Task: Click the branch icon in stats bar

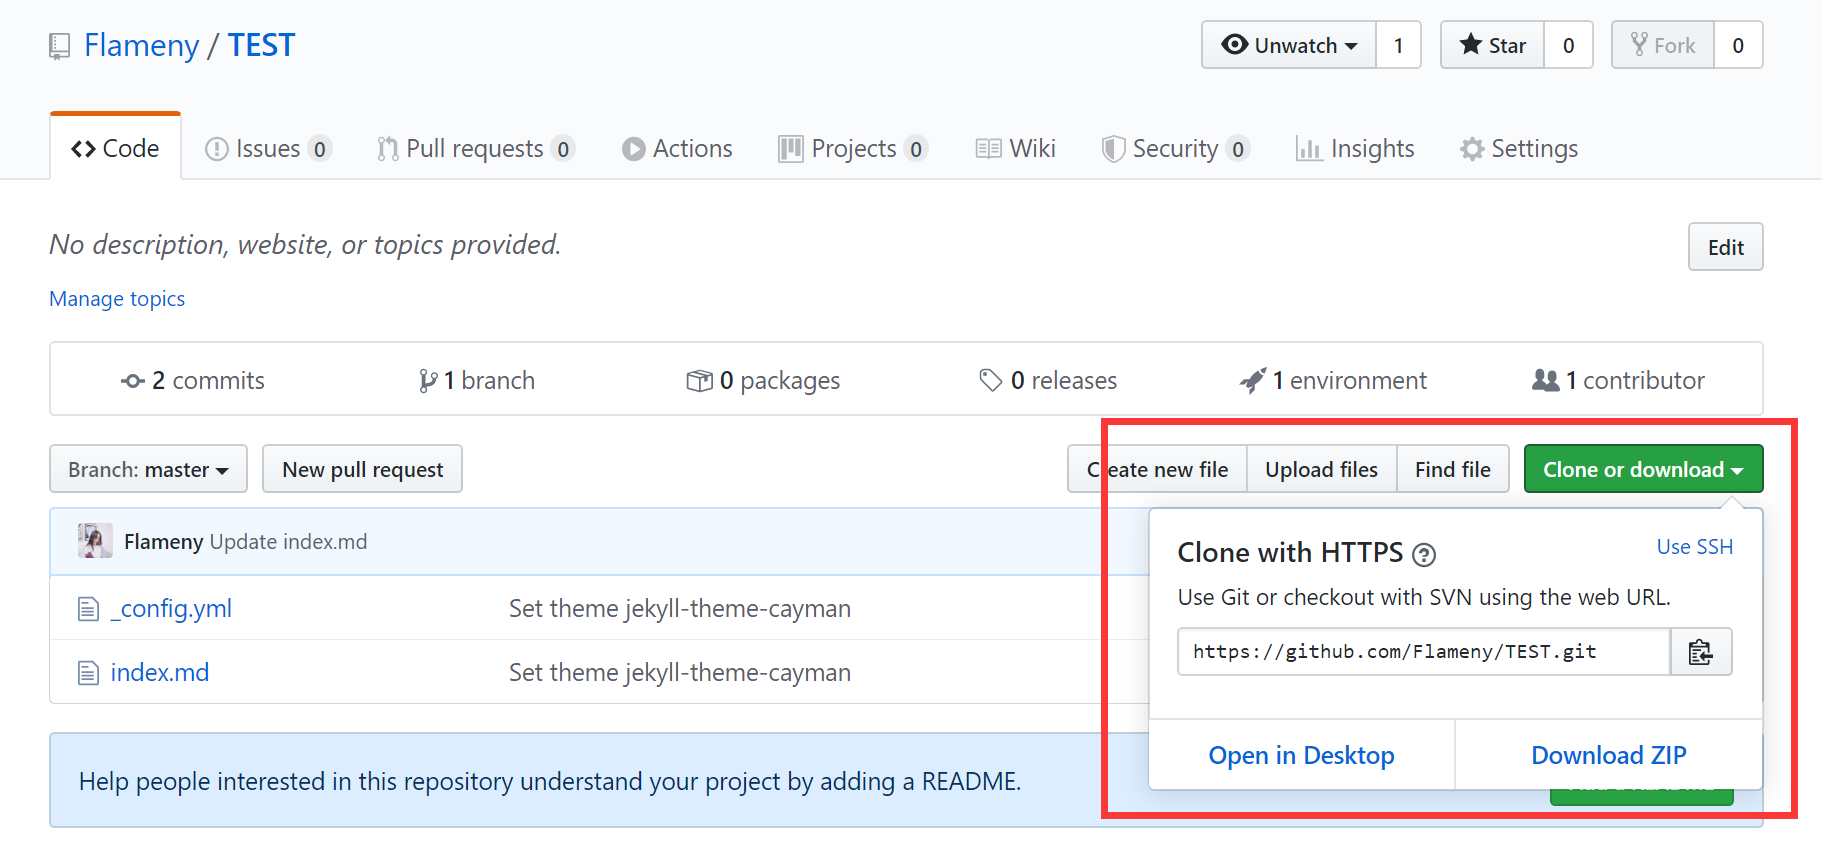Action: (x=428, y=381)
